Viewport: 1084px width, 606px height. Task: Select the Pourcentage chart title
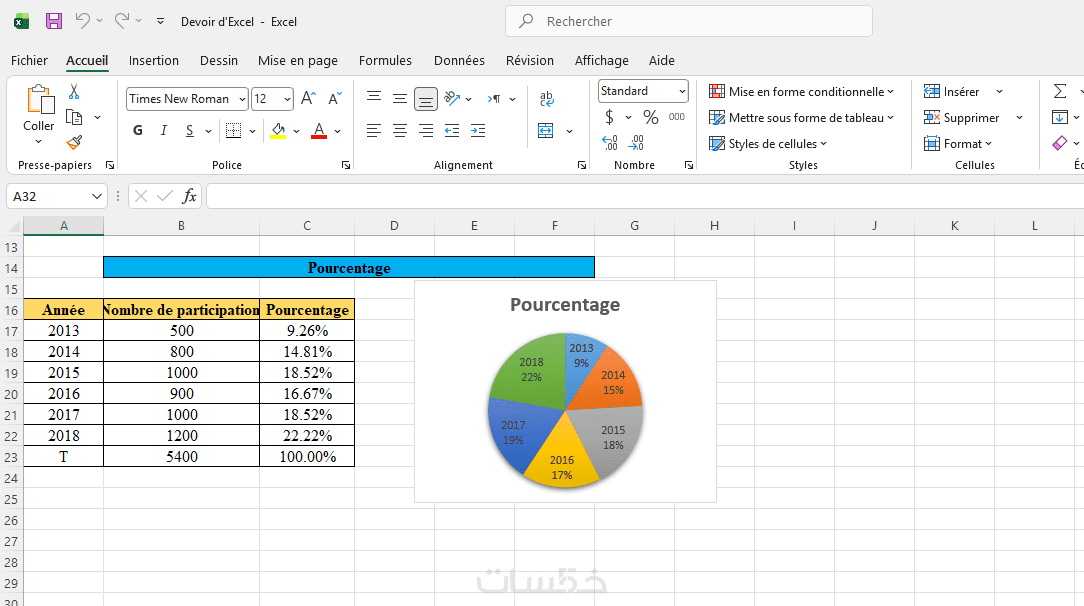(x=565, y=305)
